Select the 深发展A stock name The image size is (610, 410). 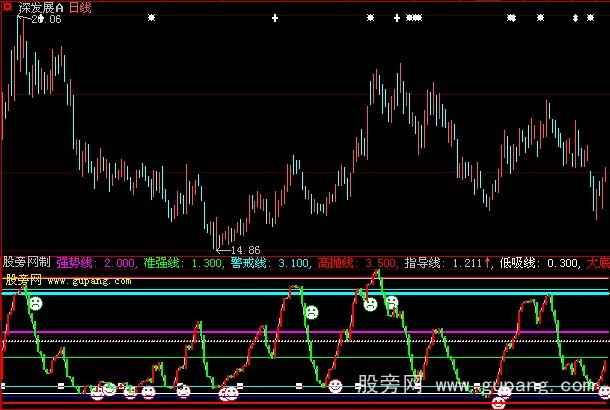(x=34, y=7)
